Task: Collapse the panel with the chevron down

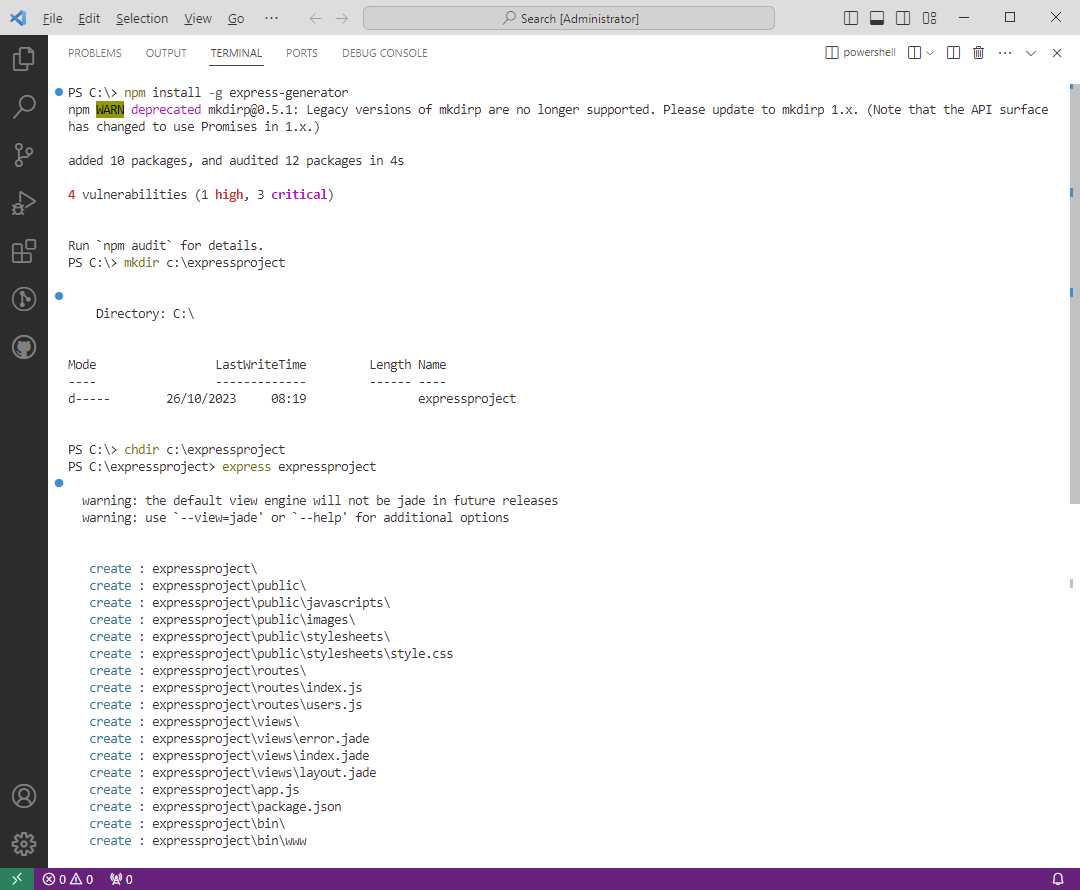Action: 1030,53
